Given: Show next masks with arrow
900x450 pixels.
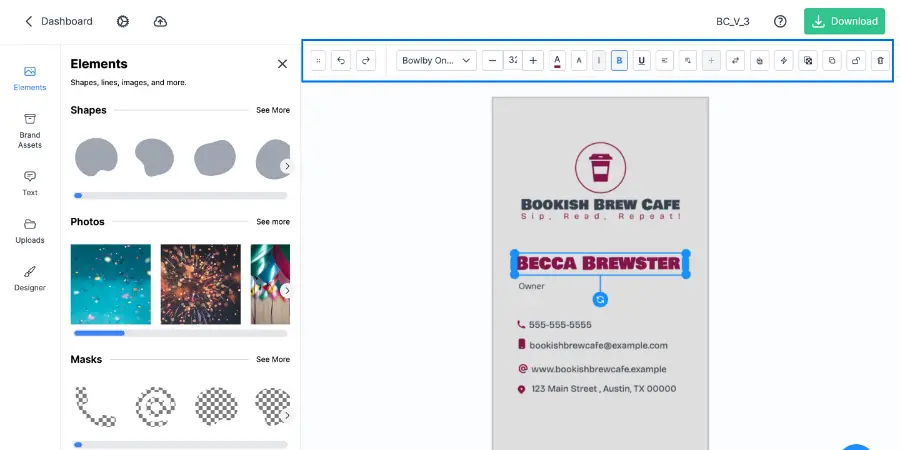Looking at the screenshot, I should (287, 416).
